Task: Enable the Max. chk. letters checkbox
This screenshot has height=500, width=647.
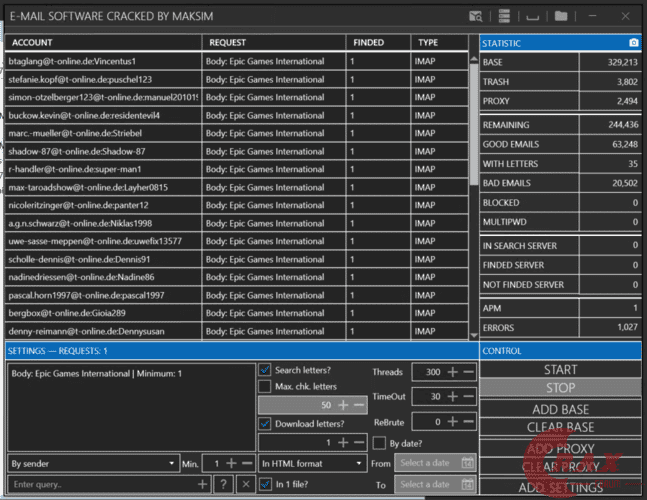Action: (x=265, y=386)
